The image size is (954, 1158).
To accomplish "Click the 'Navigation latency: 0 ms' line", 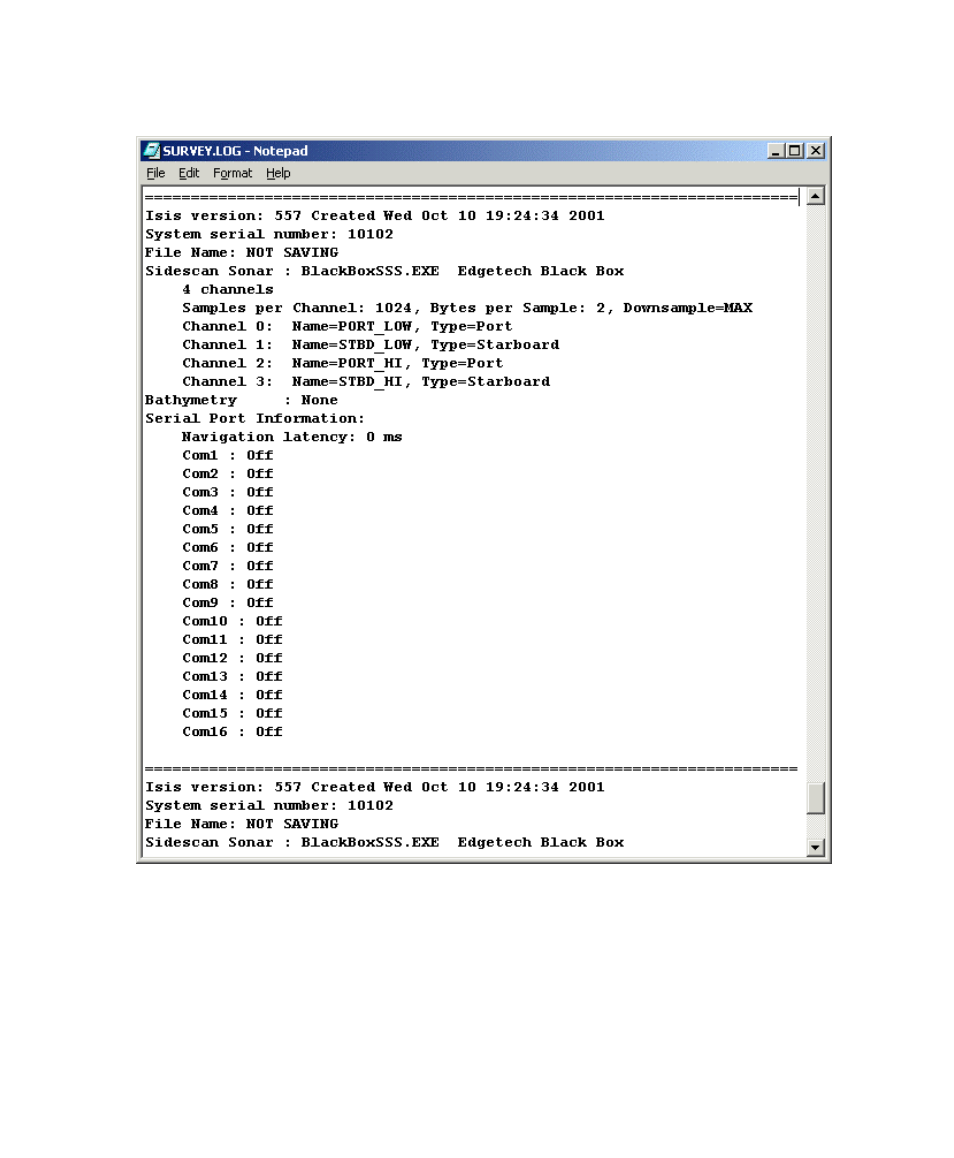I will coord(292,437).
